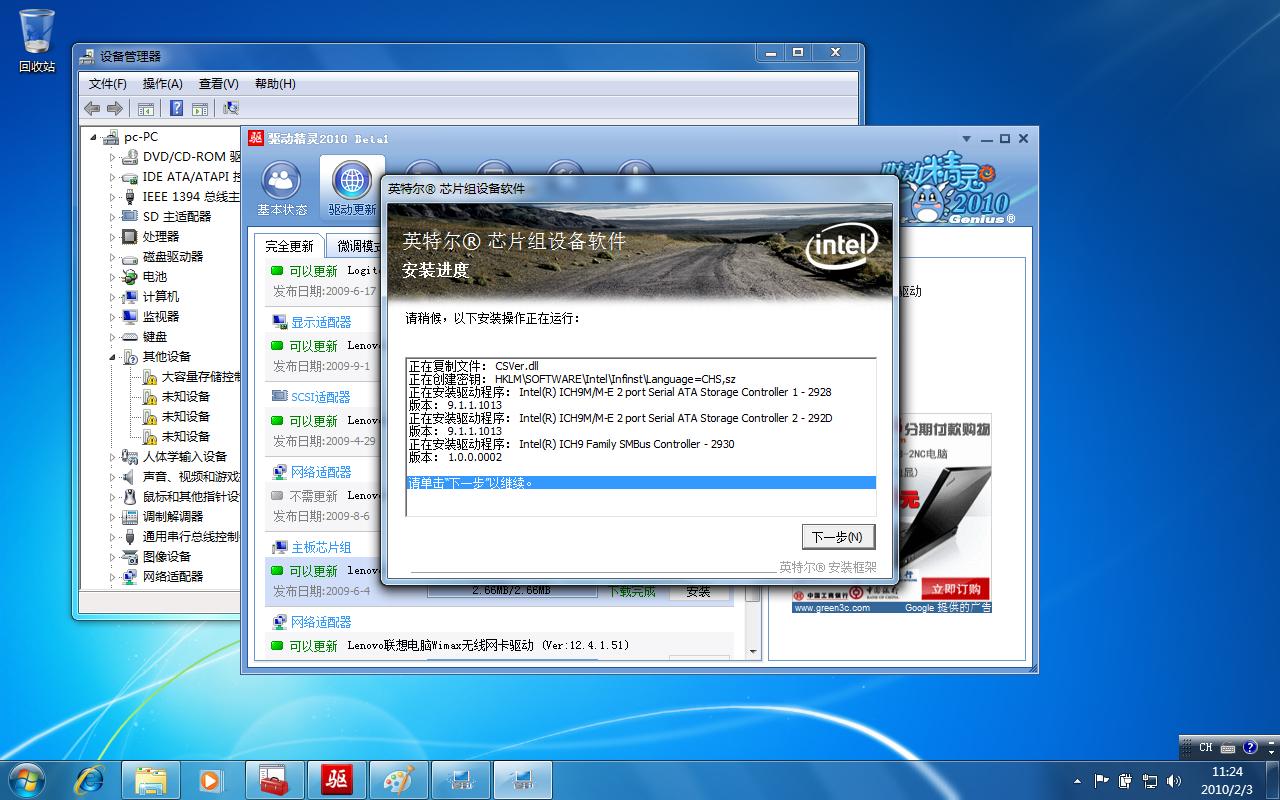
Task: Click the 下载完成 status text
Action: [632, 592]
